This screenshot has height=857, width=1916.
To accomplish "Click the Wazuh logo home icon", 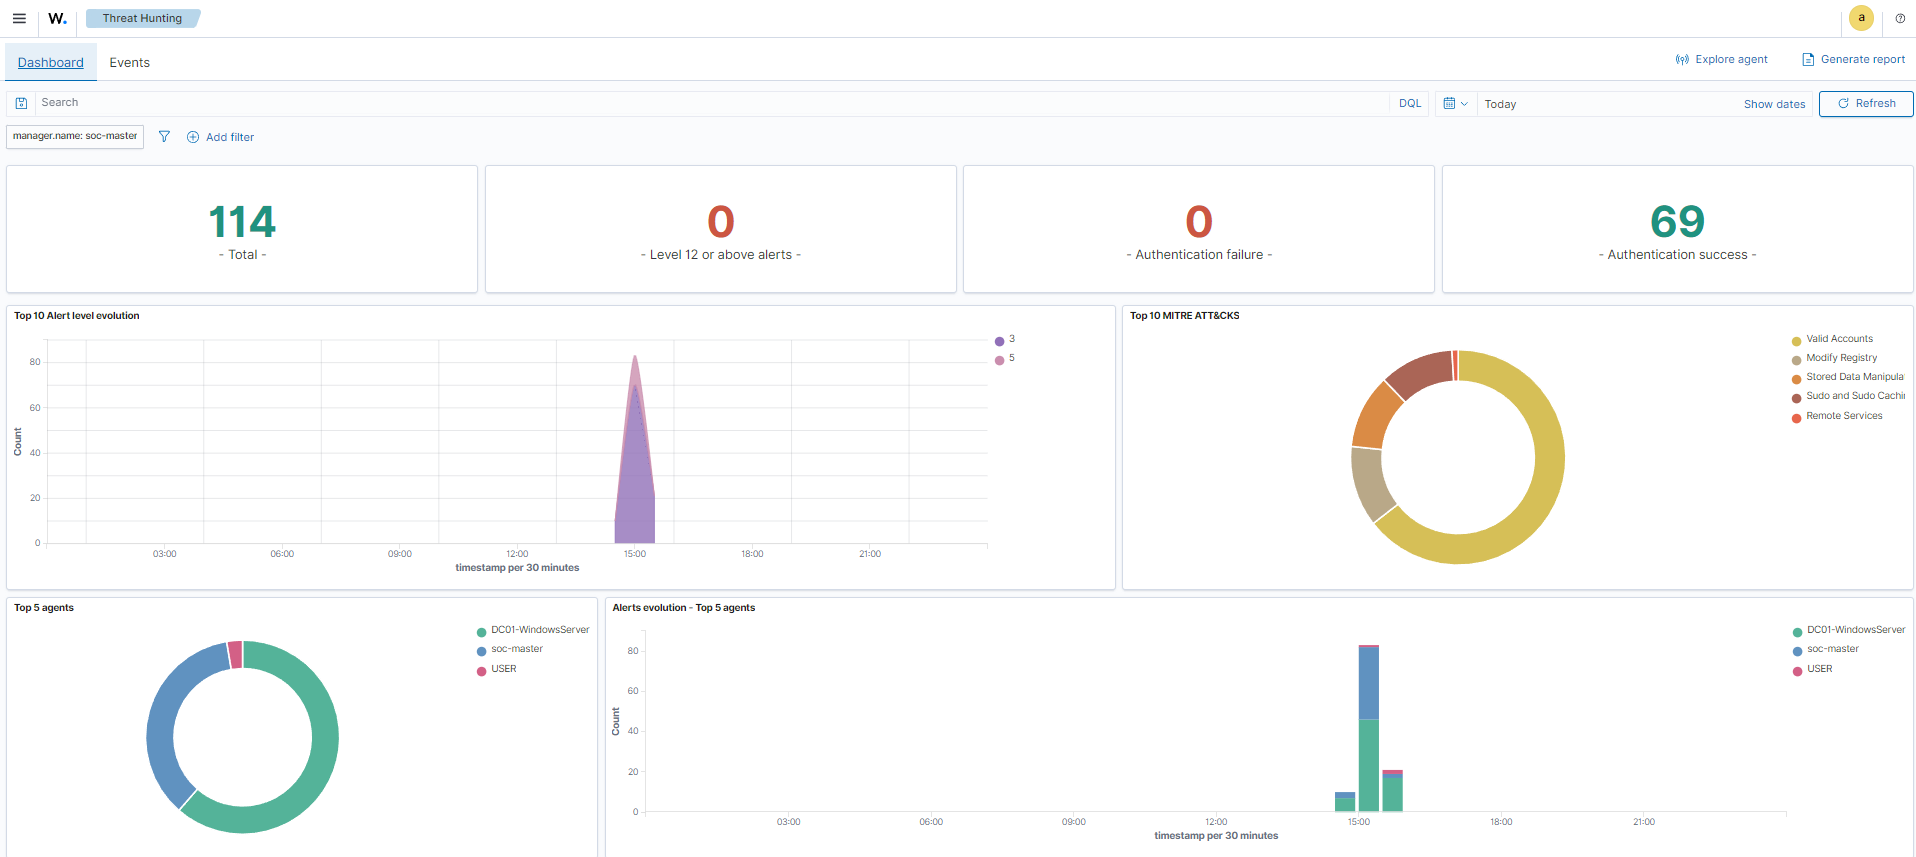I will pyautogui.click(x=57, y=18).
